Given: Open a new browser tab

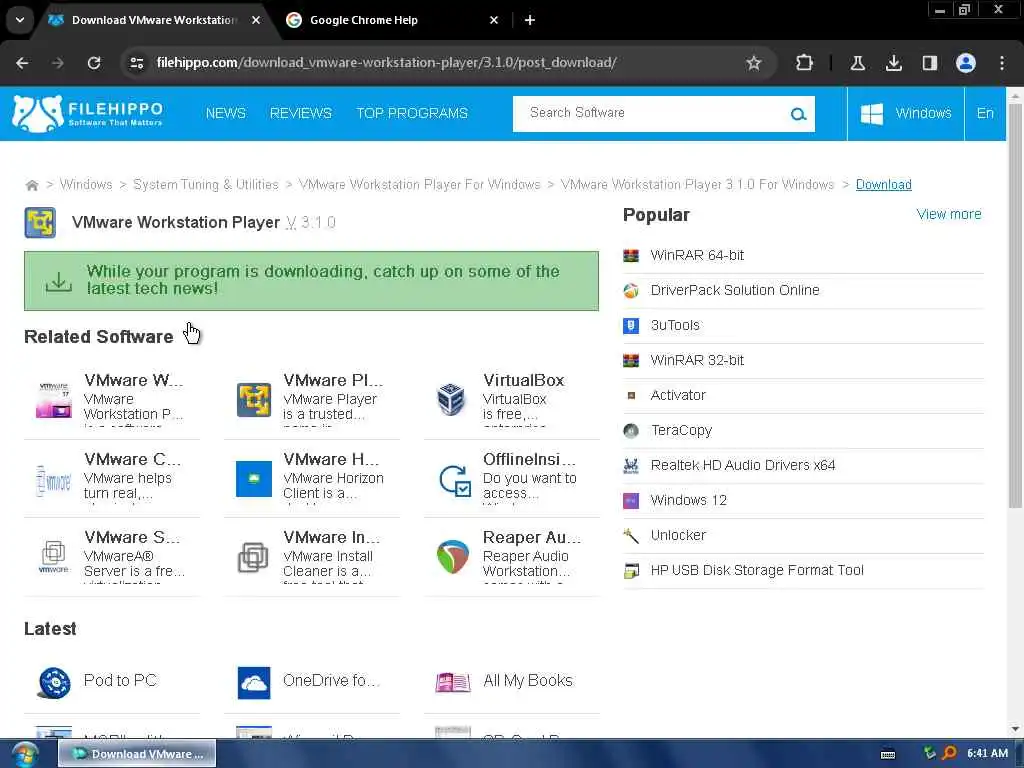Looking at the screenshot, I should tap(530, 20).
